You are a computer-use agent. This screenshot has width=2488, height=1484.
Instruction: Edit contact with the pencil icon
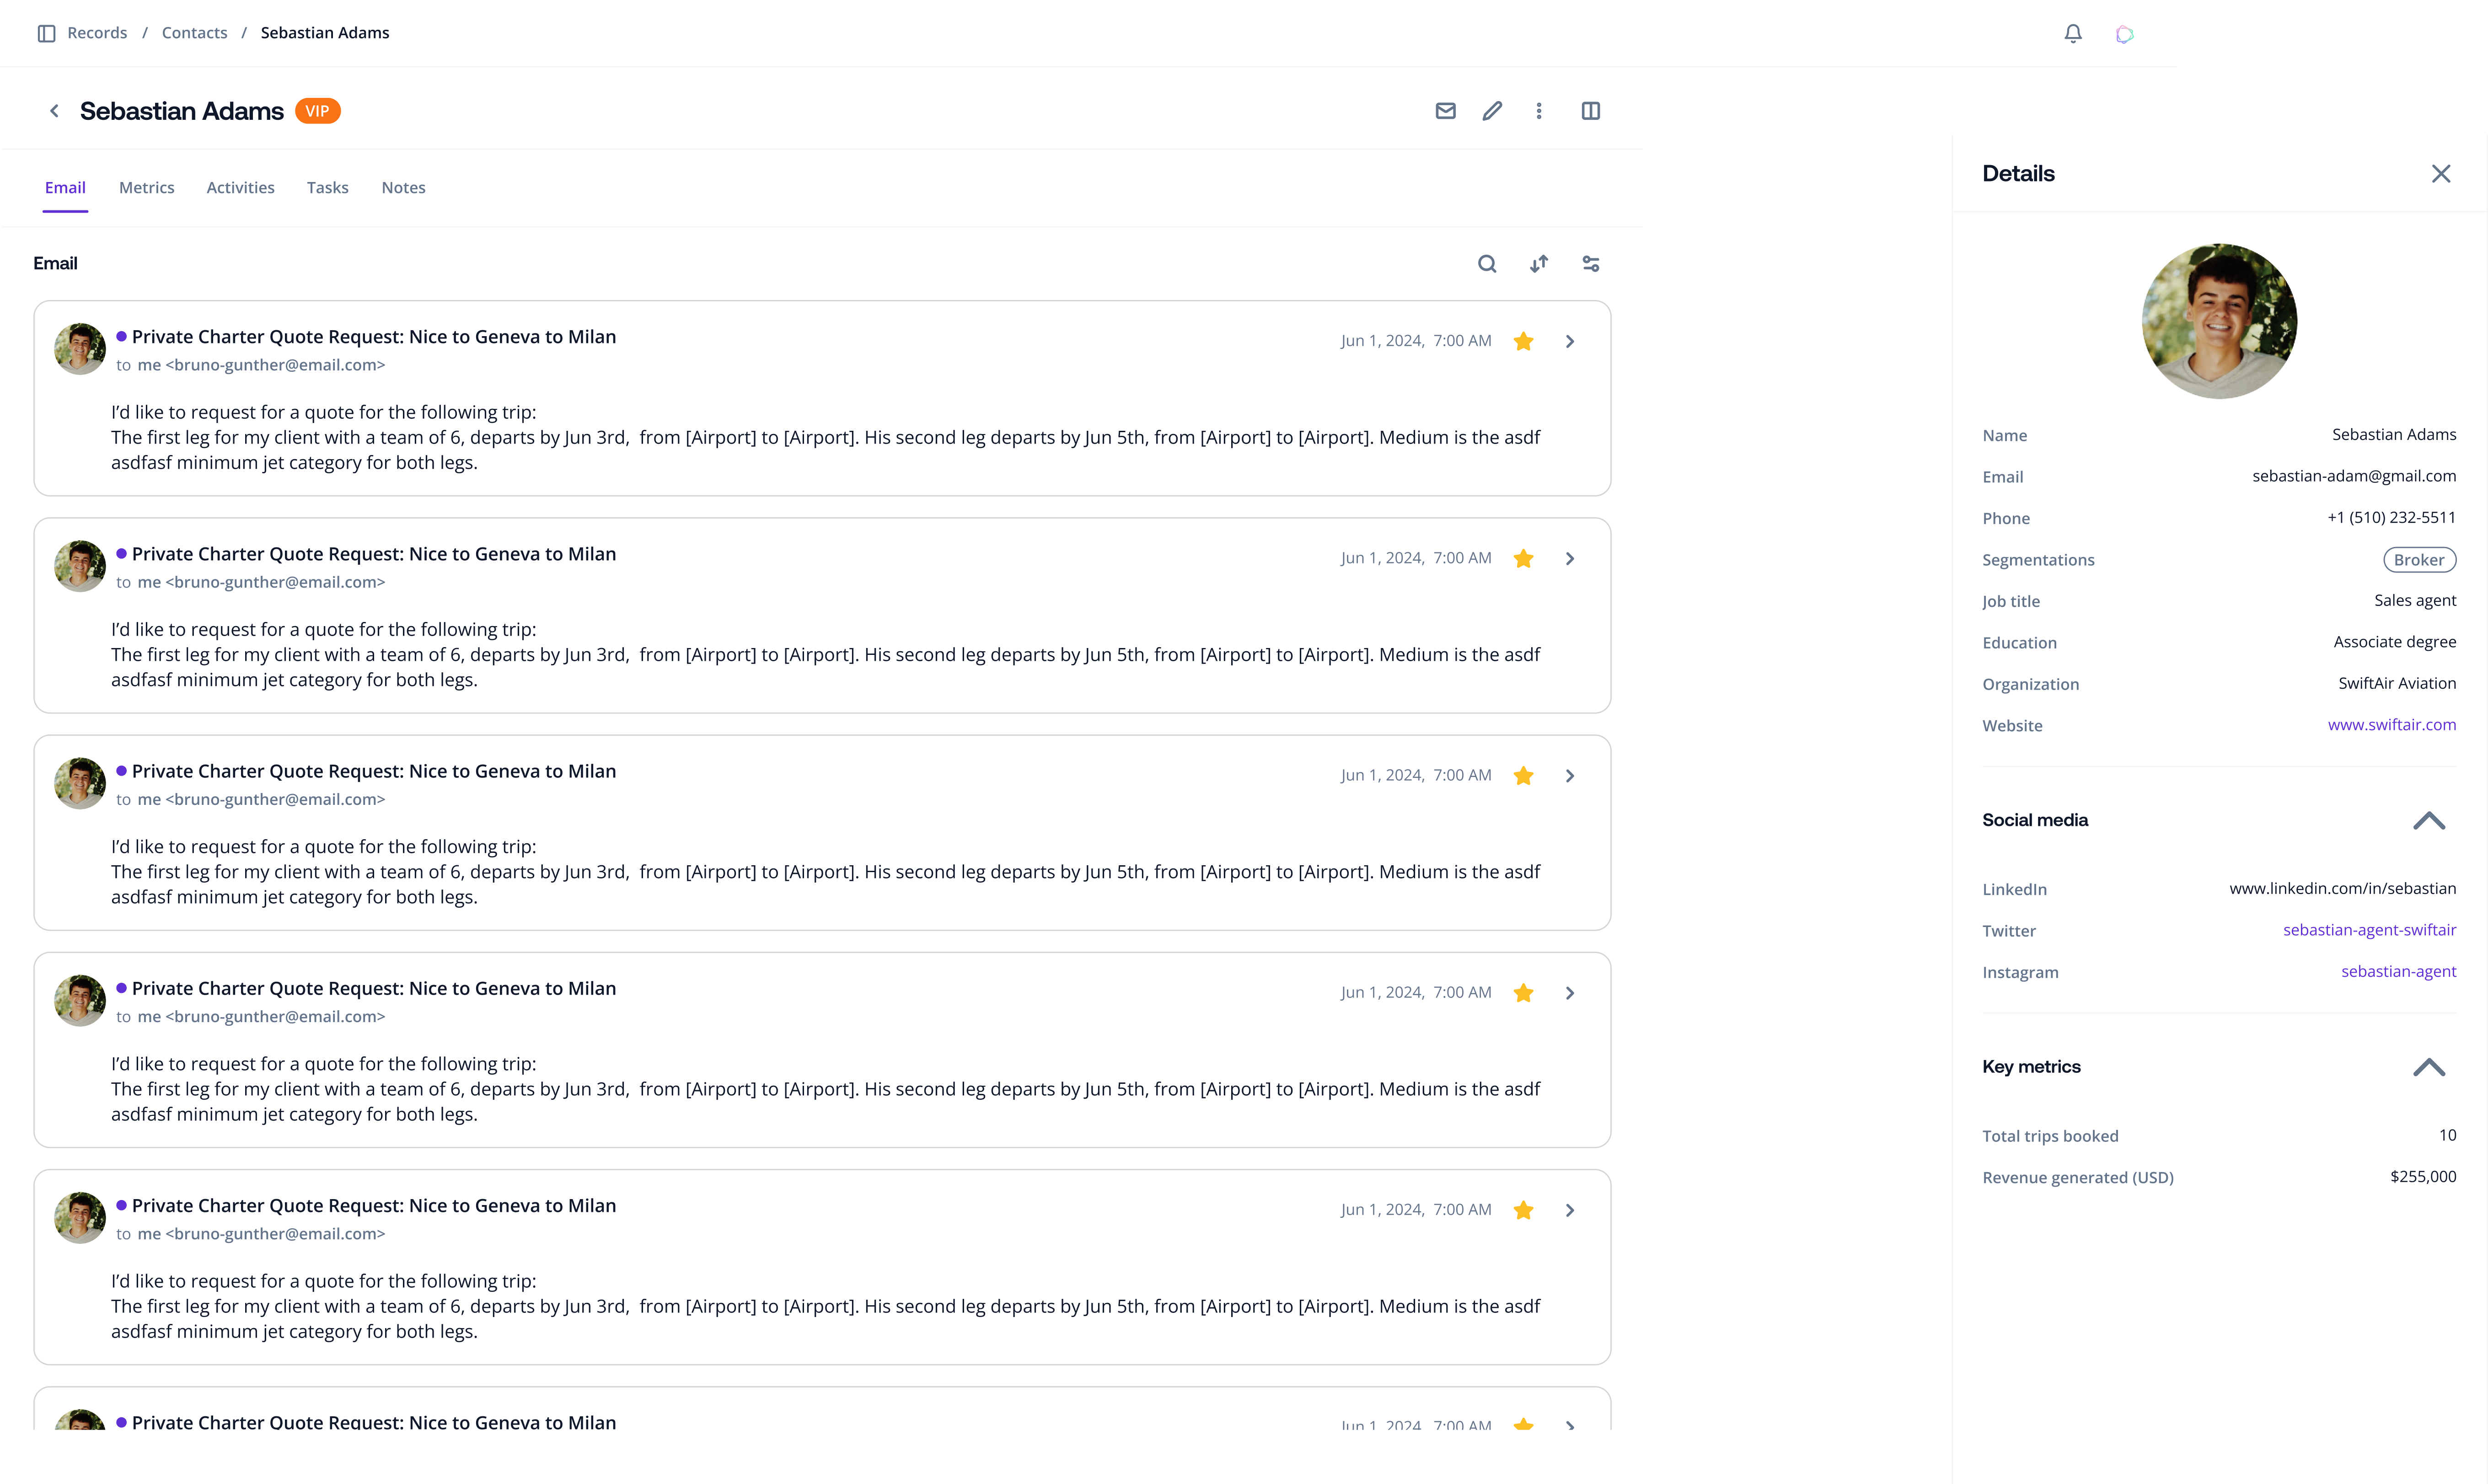tap(1492, 111)
